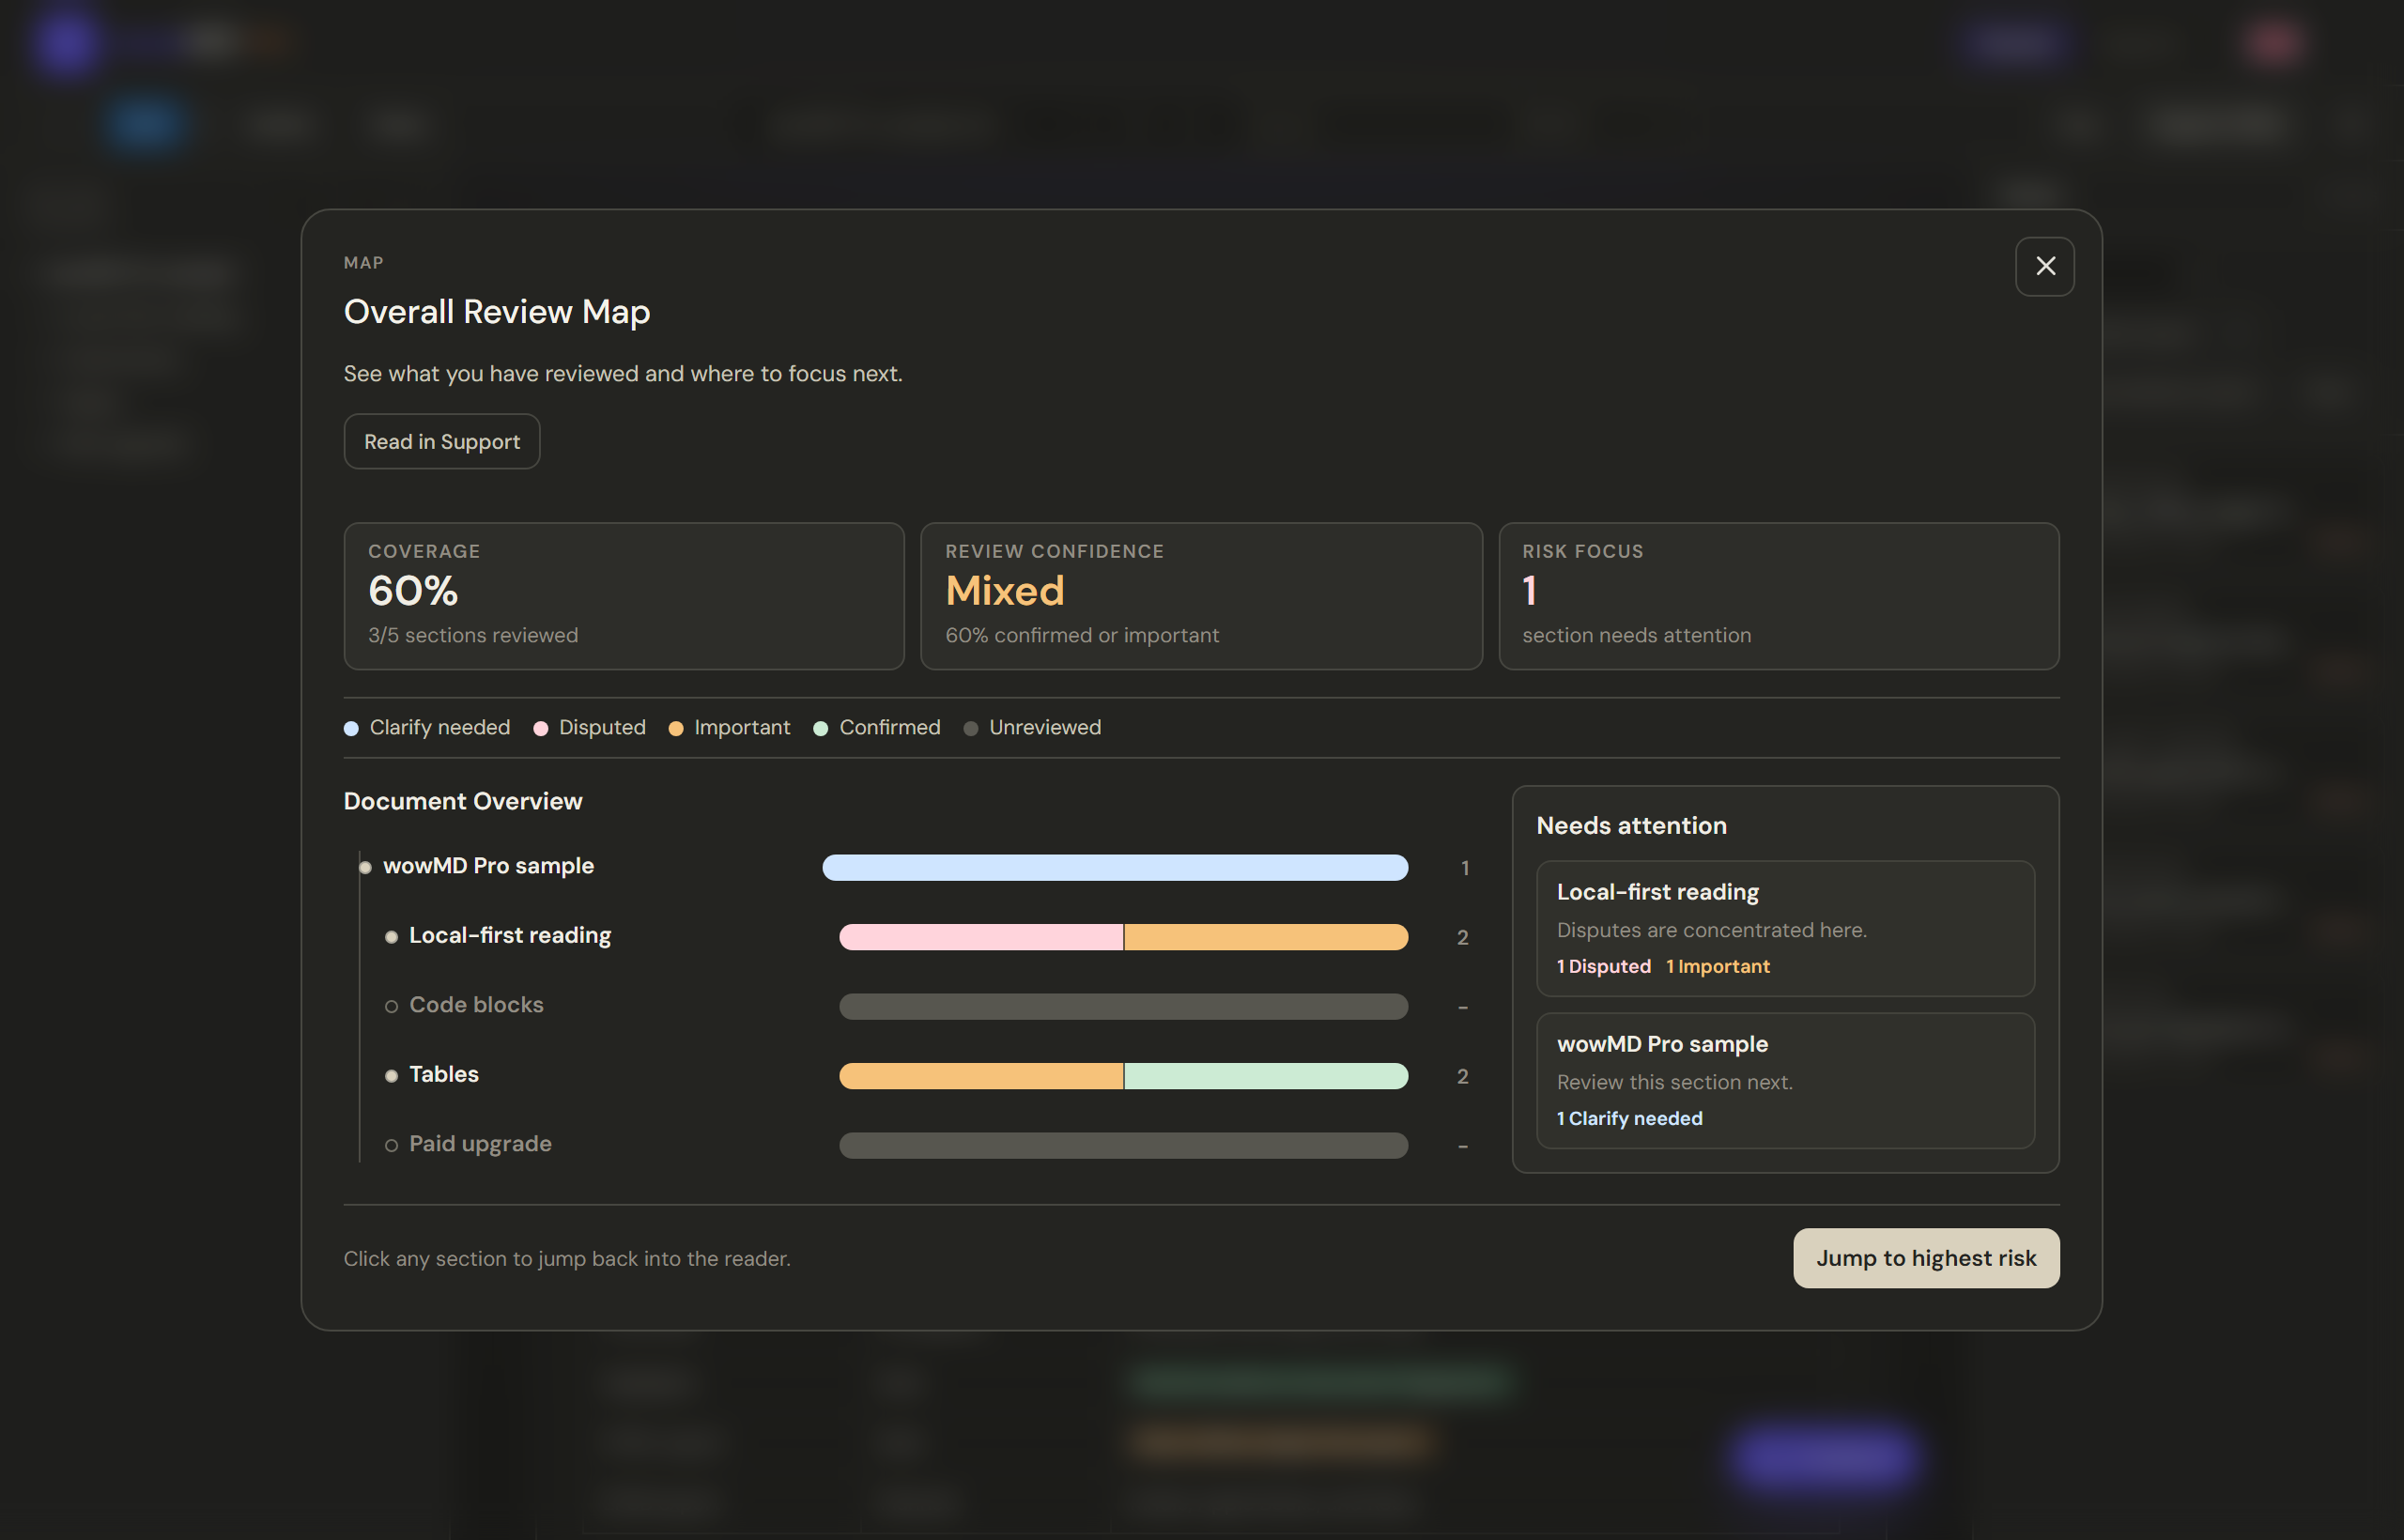Open the Read in Support link
The width and height of the screenshot is (2404, 1540).
point(442,441)
